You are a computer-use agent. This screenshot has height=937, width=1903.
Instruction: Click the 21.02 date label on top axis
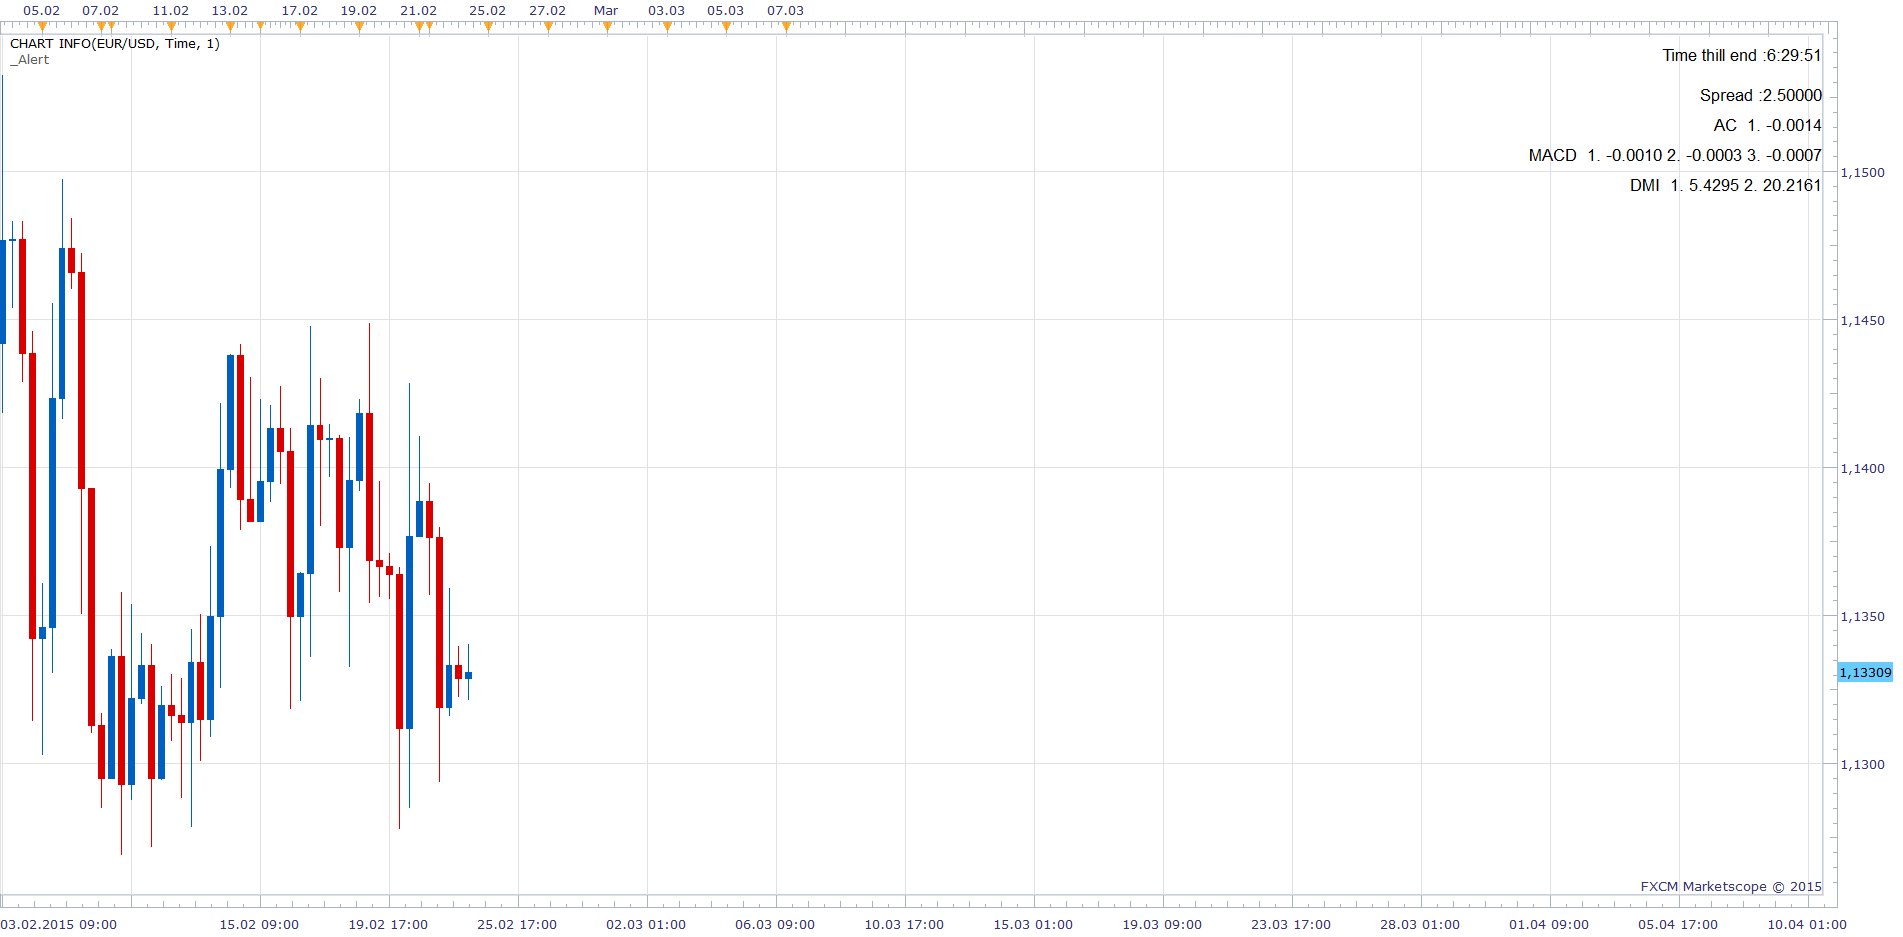419,11
